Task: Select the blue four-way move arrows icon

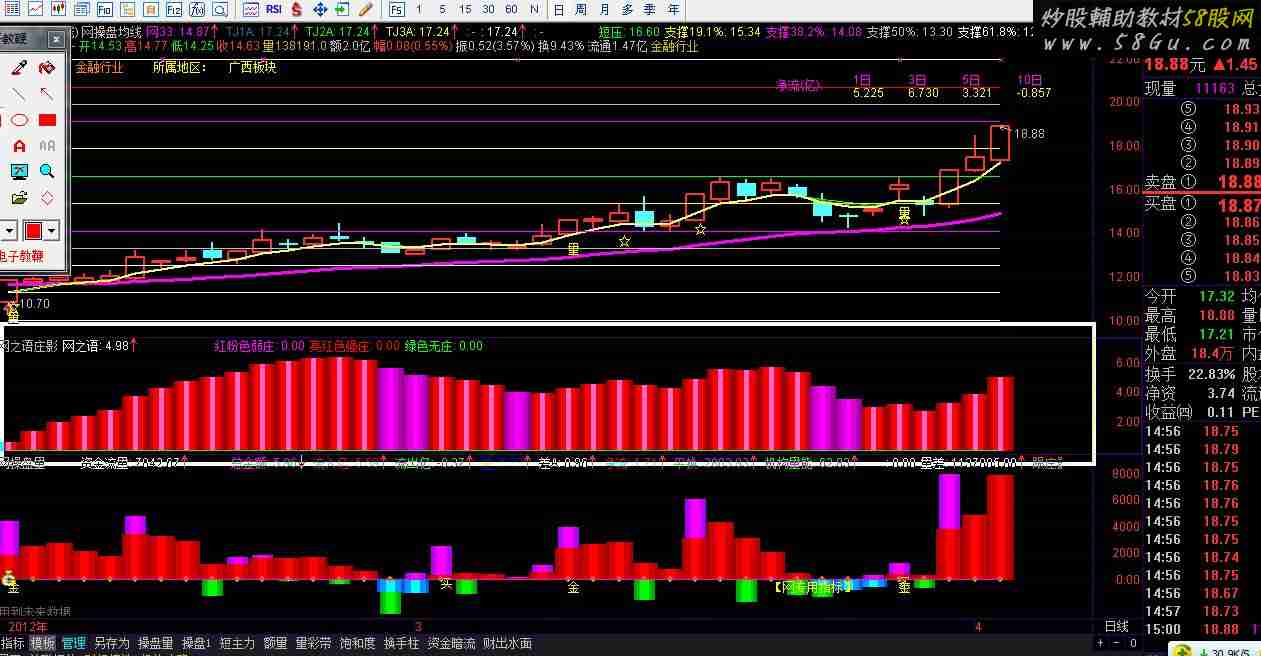Action: [320, 9]
